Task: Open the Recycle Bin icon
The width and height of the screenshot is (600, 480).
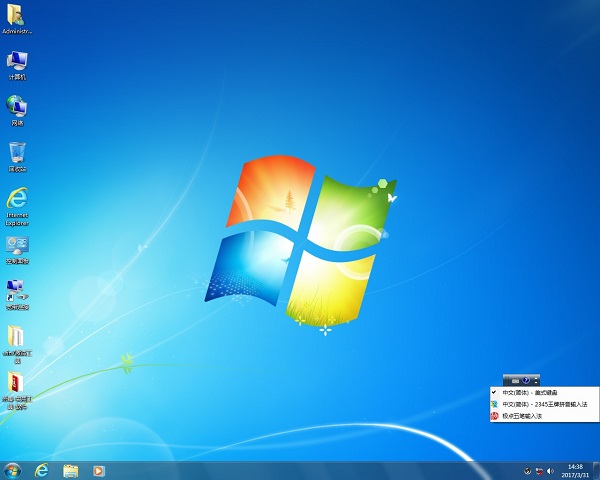Action: pyautogui.click(x=17, y=152)
